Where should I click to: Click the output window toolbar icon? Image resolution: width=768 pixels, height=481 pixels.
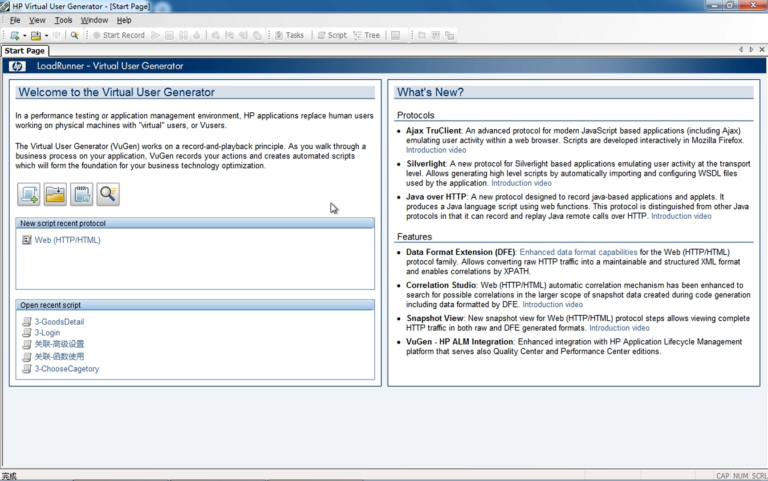[x=395, y=35]
